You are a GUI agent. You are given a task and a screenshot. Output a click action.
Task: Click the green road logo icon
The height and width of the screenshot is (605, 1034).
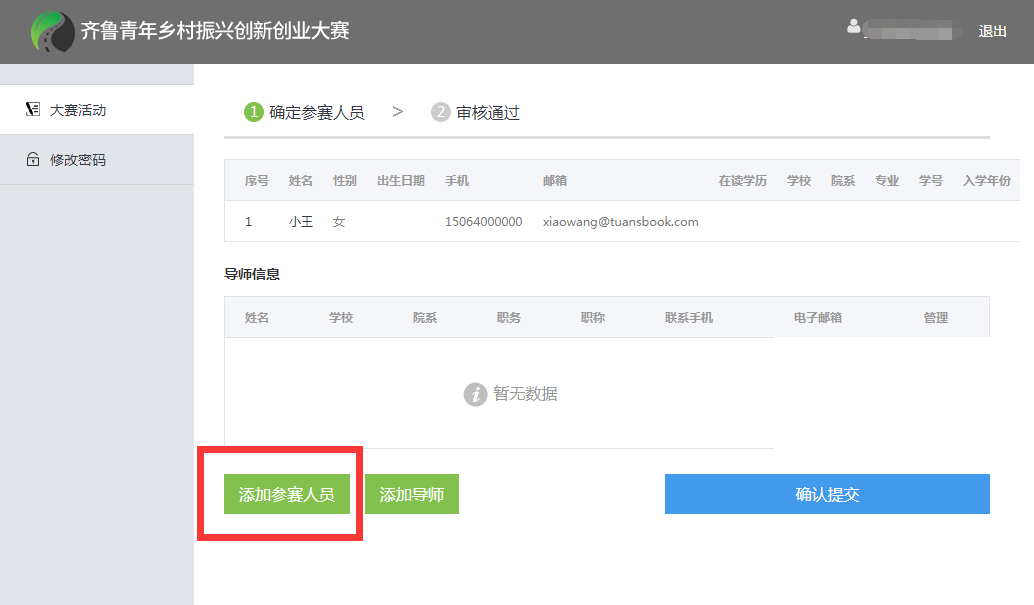pos(52,32)
